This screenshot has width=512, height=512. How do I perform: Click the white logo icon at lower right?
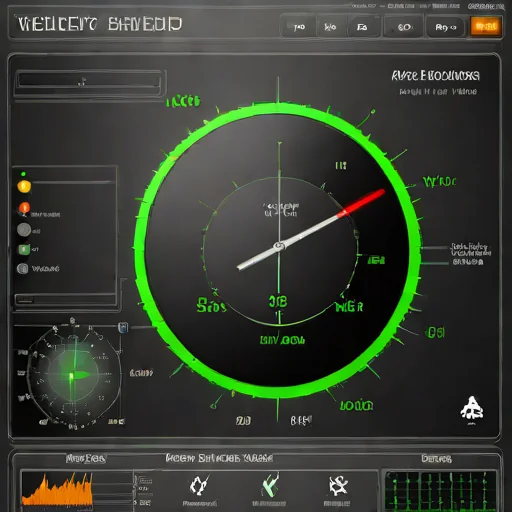point(472,408)
